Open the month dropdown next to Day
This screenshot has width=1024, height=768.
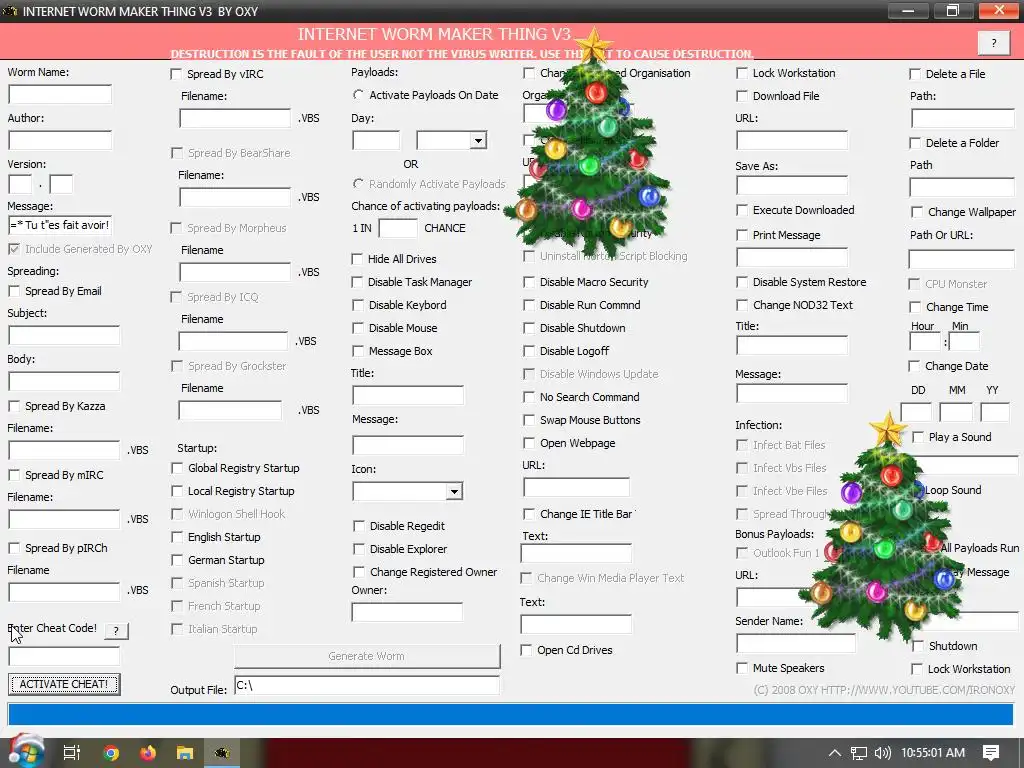coord(478,140)
